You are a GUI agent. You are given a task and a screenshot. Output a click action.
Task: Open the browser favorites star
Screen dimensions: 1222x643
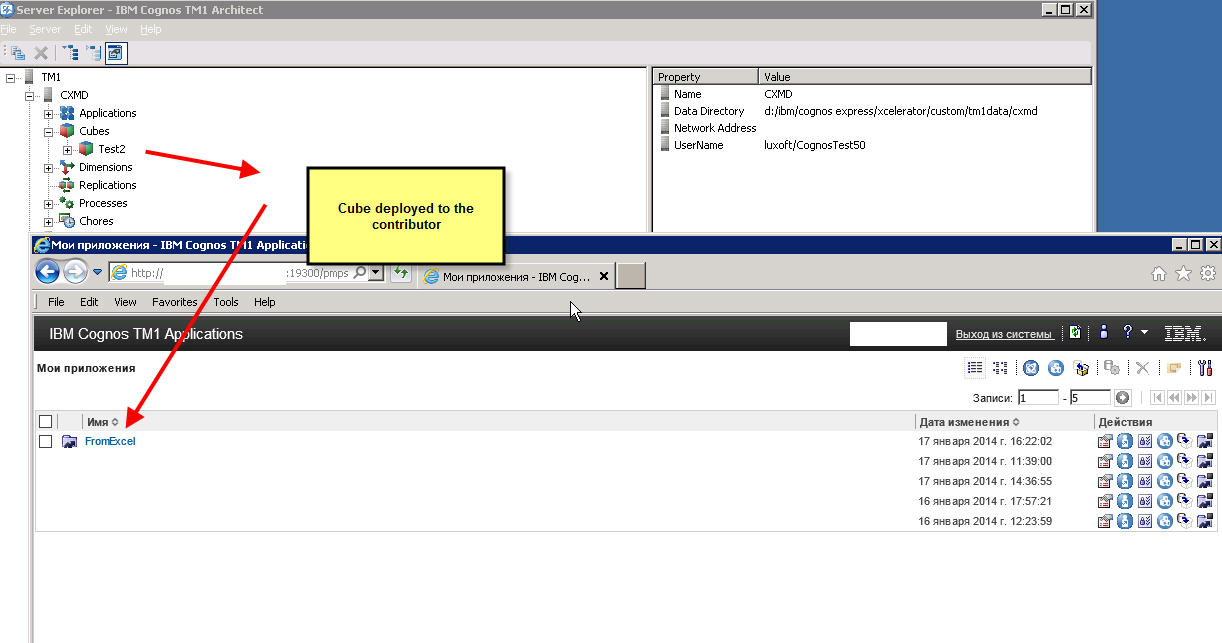(1183, 273)
